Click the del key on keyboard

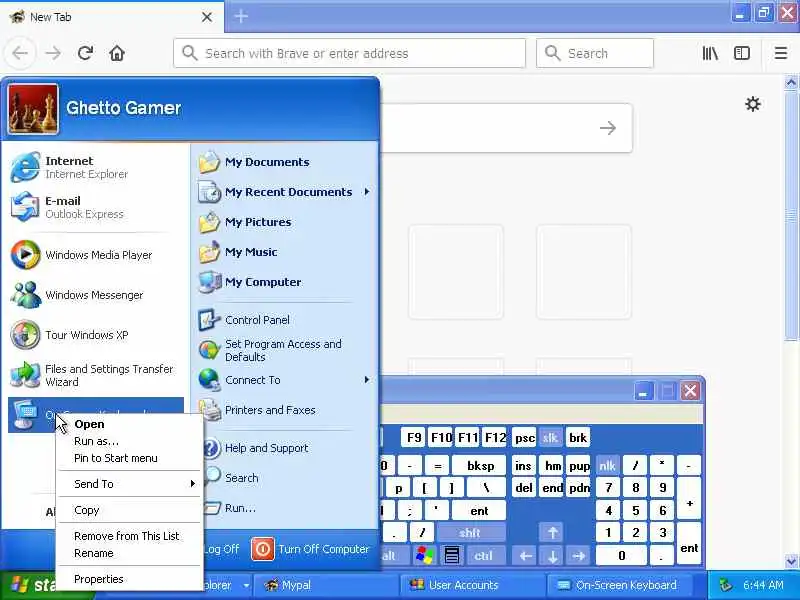[524, 488]
